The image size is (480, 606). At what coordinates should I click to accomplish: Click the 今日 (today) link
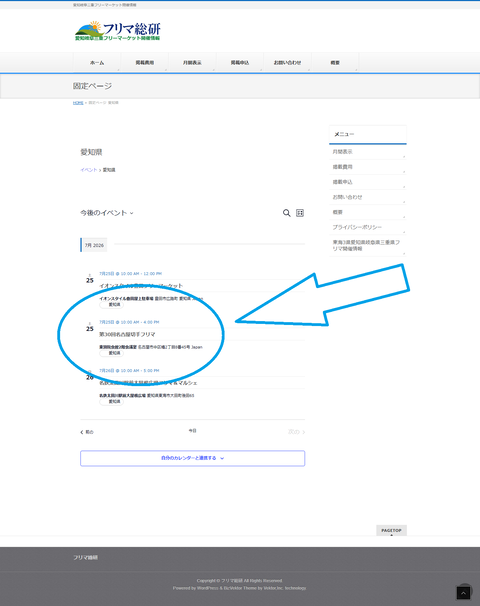point(192,431)
